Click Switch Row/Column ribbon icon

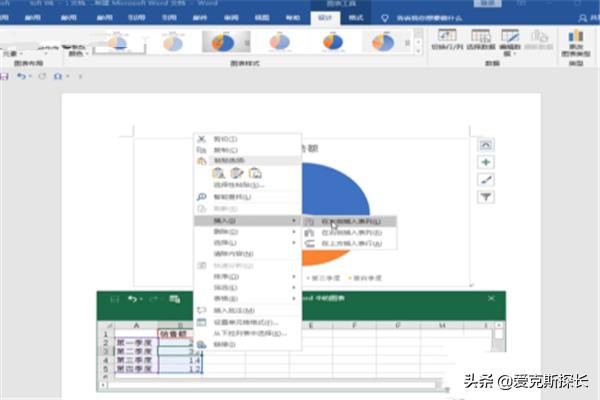pos(447,36)
